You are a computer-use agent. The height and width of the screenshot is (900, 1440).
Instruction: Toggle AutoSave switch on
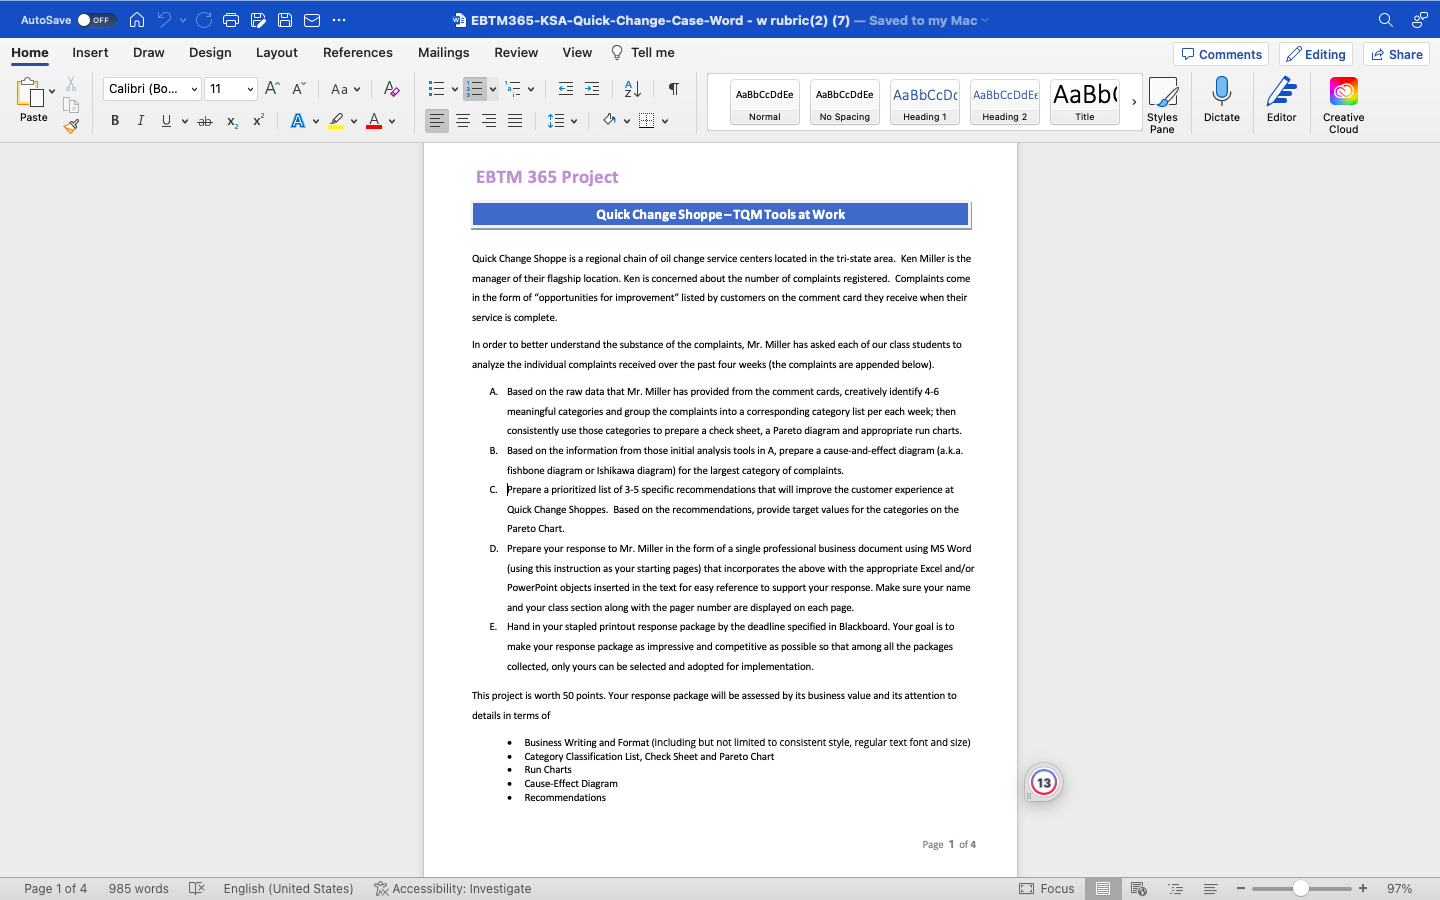pyautogui.click(x=96, y=20)
